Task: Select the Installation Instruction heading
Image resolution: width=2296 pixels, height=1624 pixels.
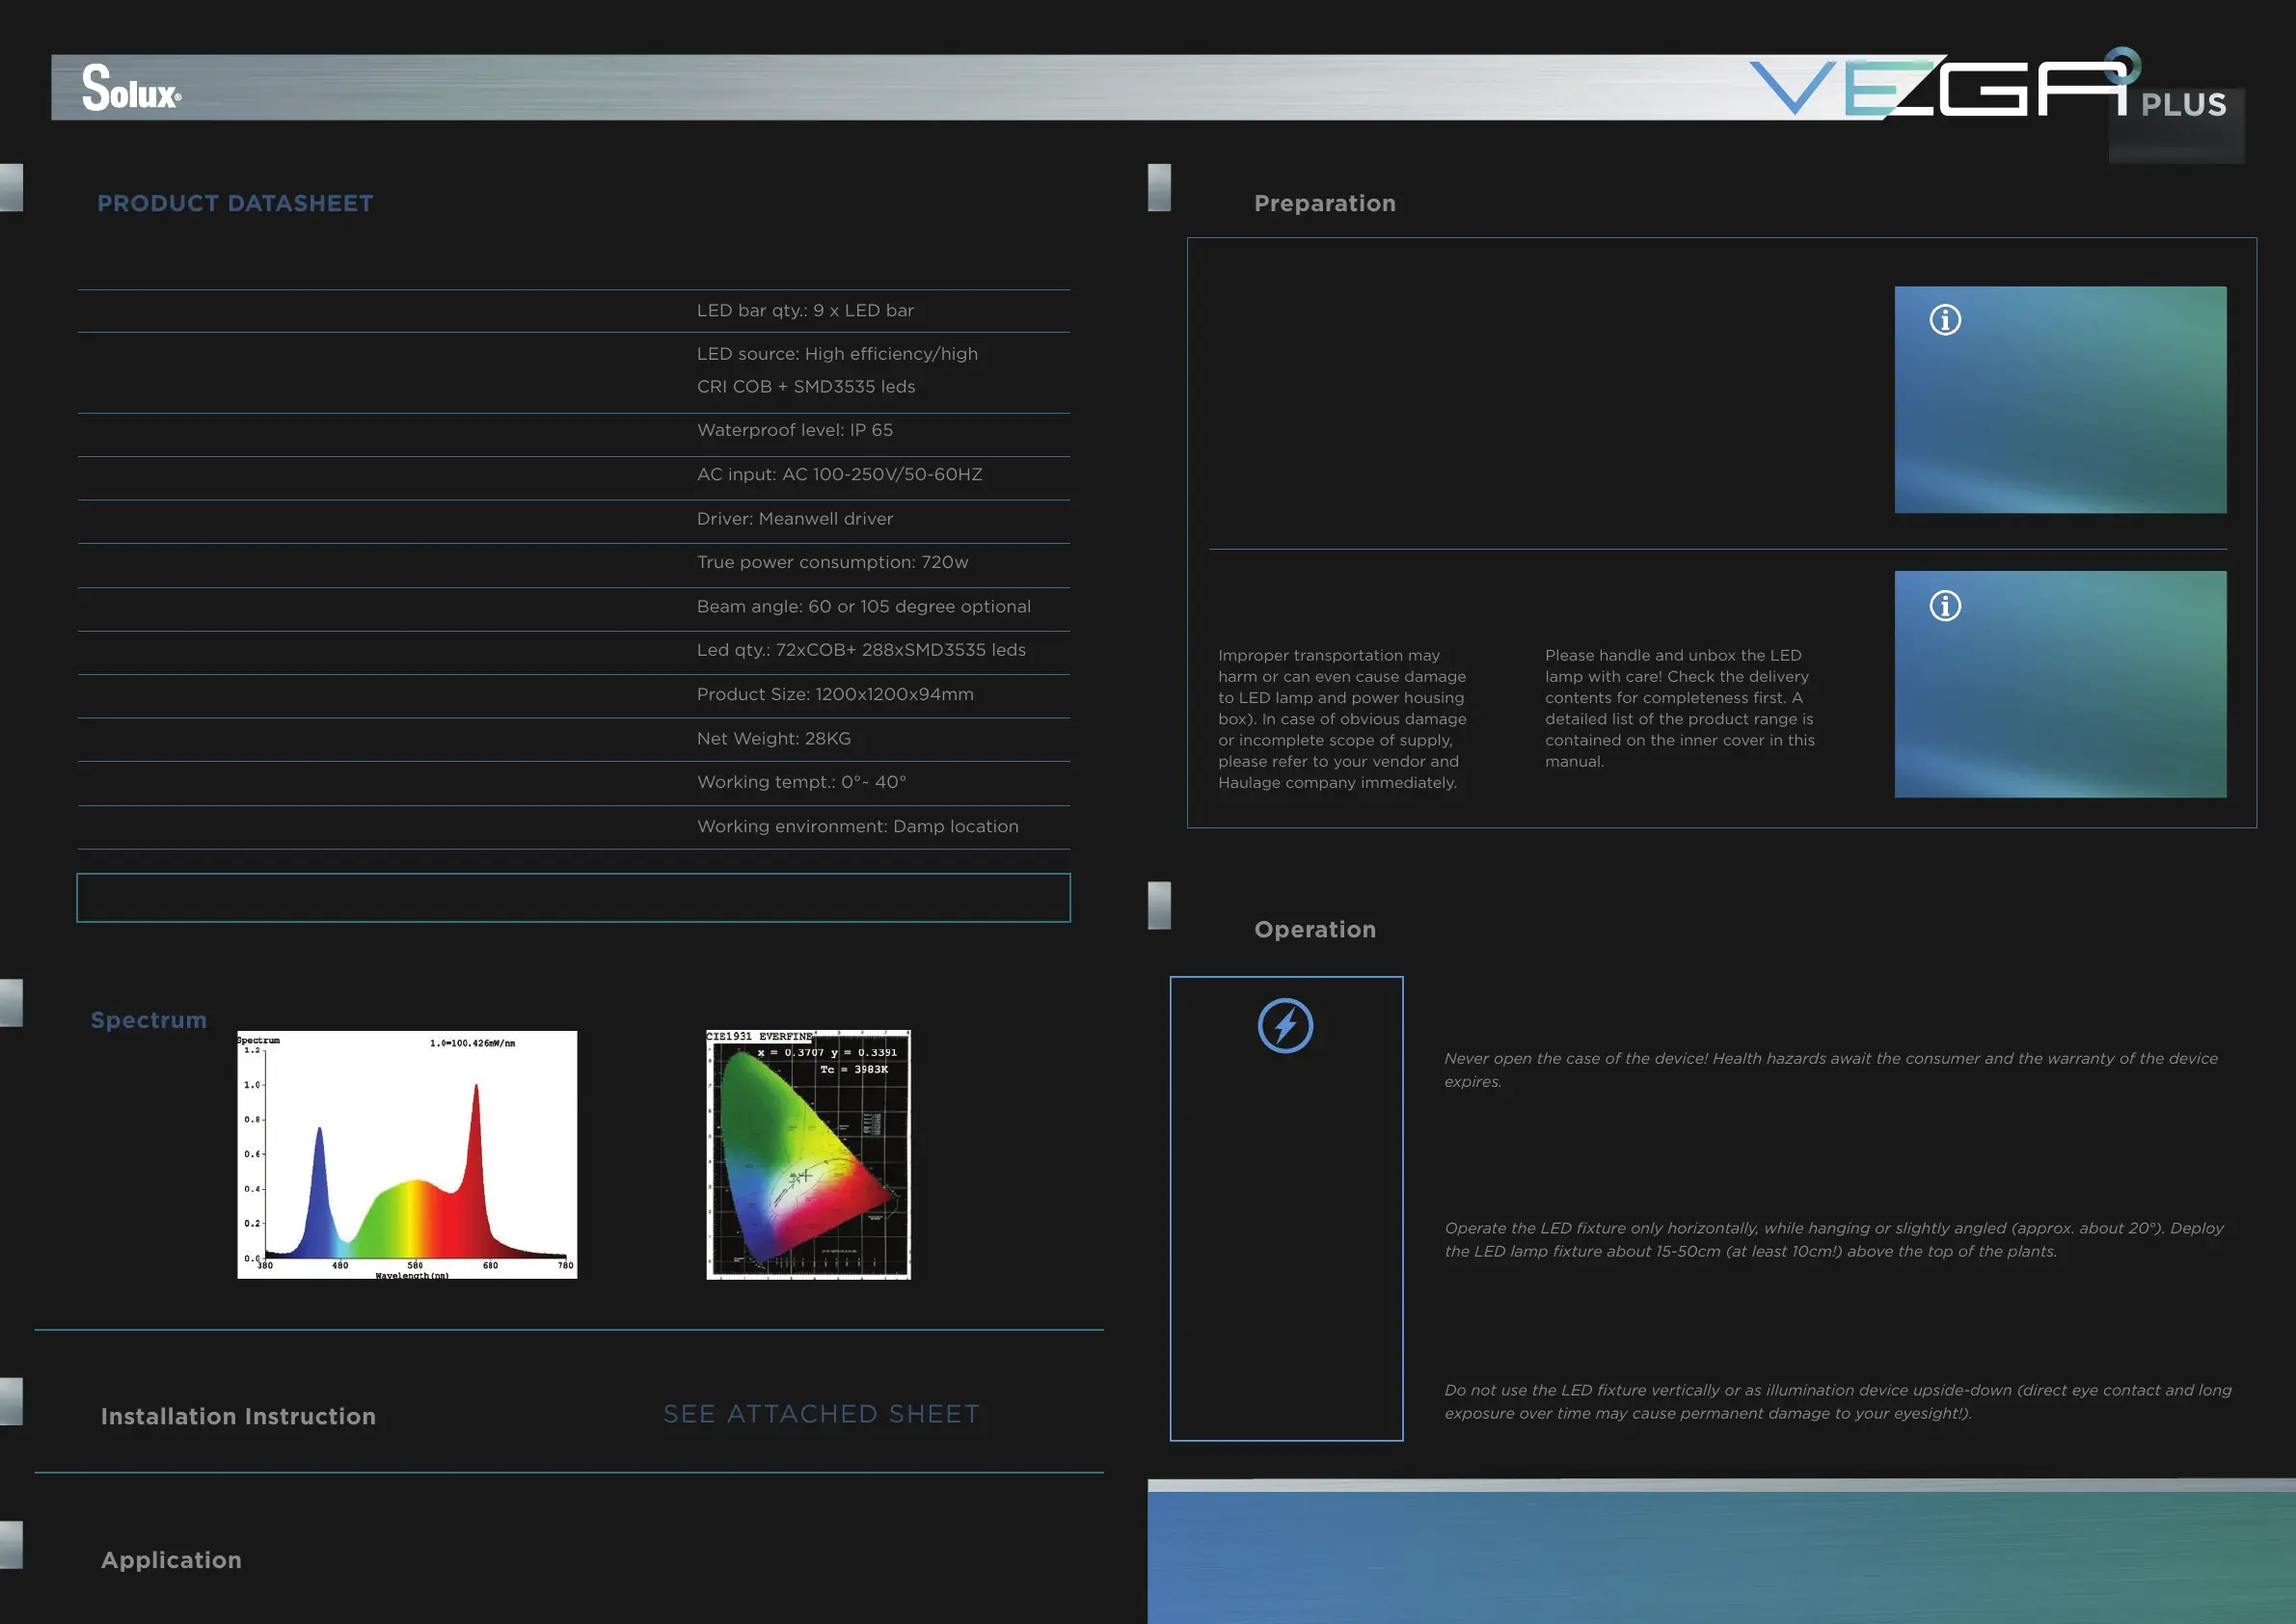Action: click(238, 1416)
